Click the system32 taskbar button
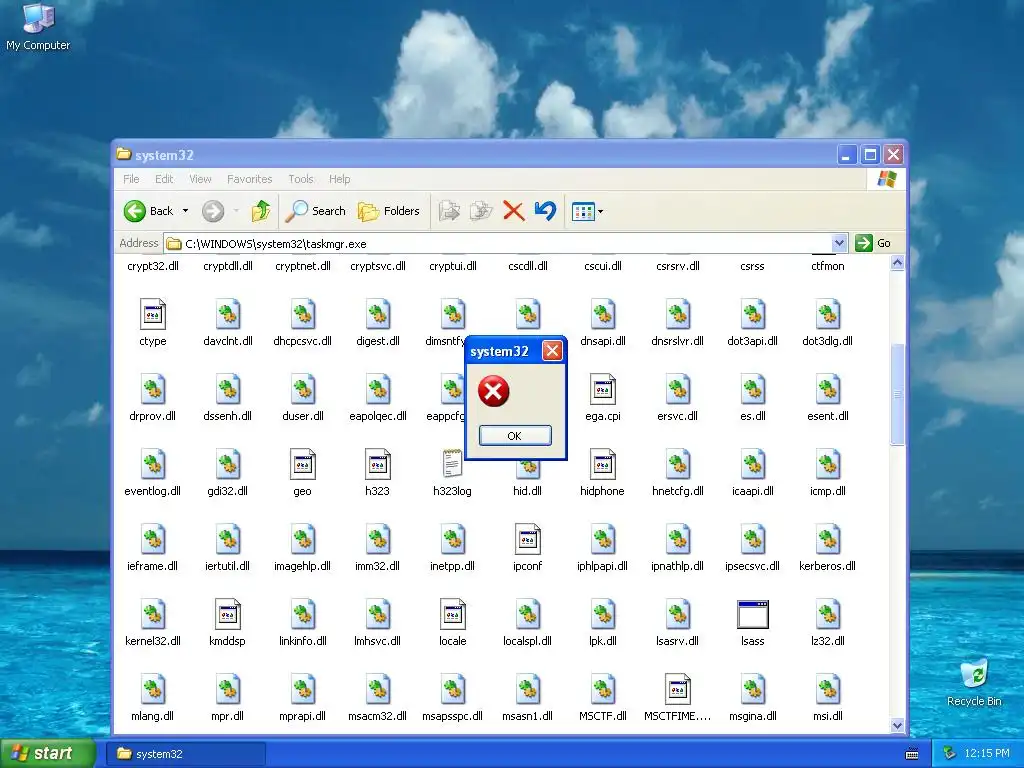Image resolution: width=1024 pixels, height=768 pixels. pyautogui.click(x=186, y=754)
